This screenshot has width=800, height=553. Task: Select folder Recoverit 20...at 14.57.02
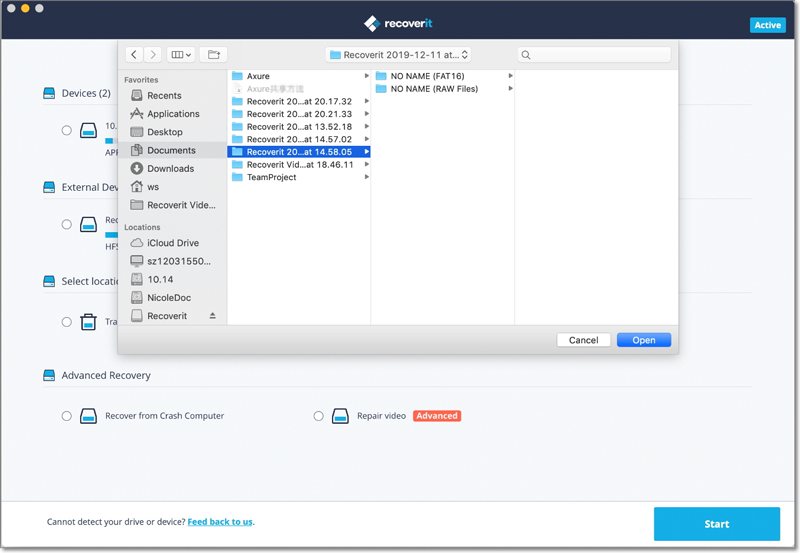299,139
